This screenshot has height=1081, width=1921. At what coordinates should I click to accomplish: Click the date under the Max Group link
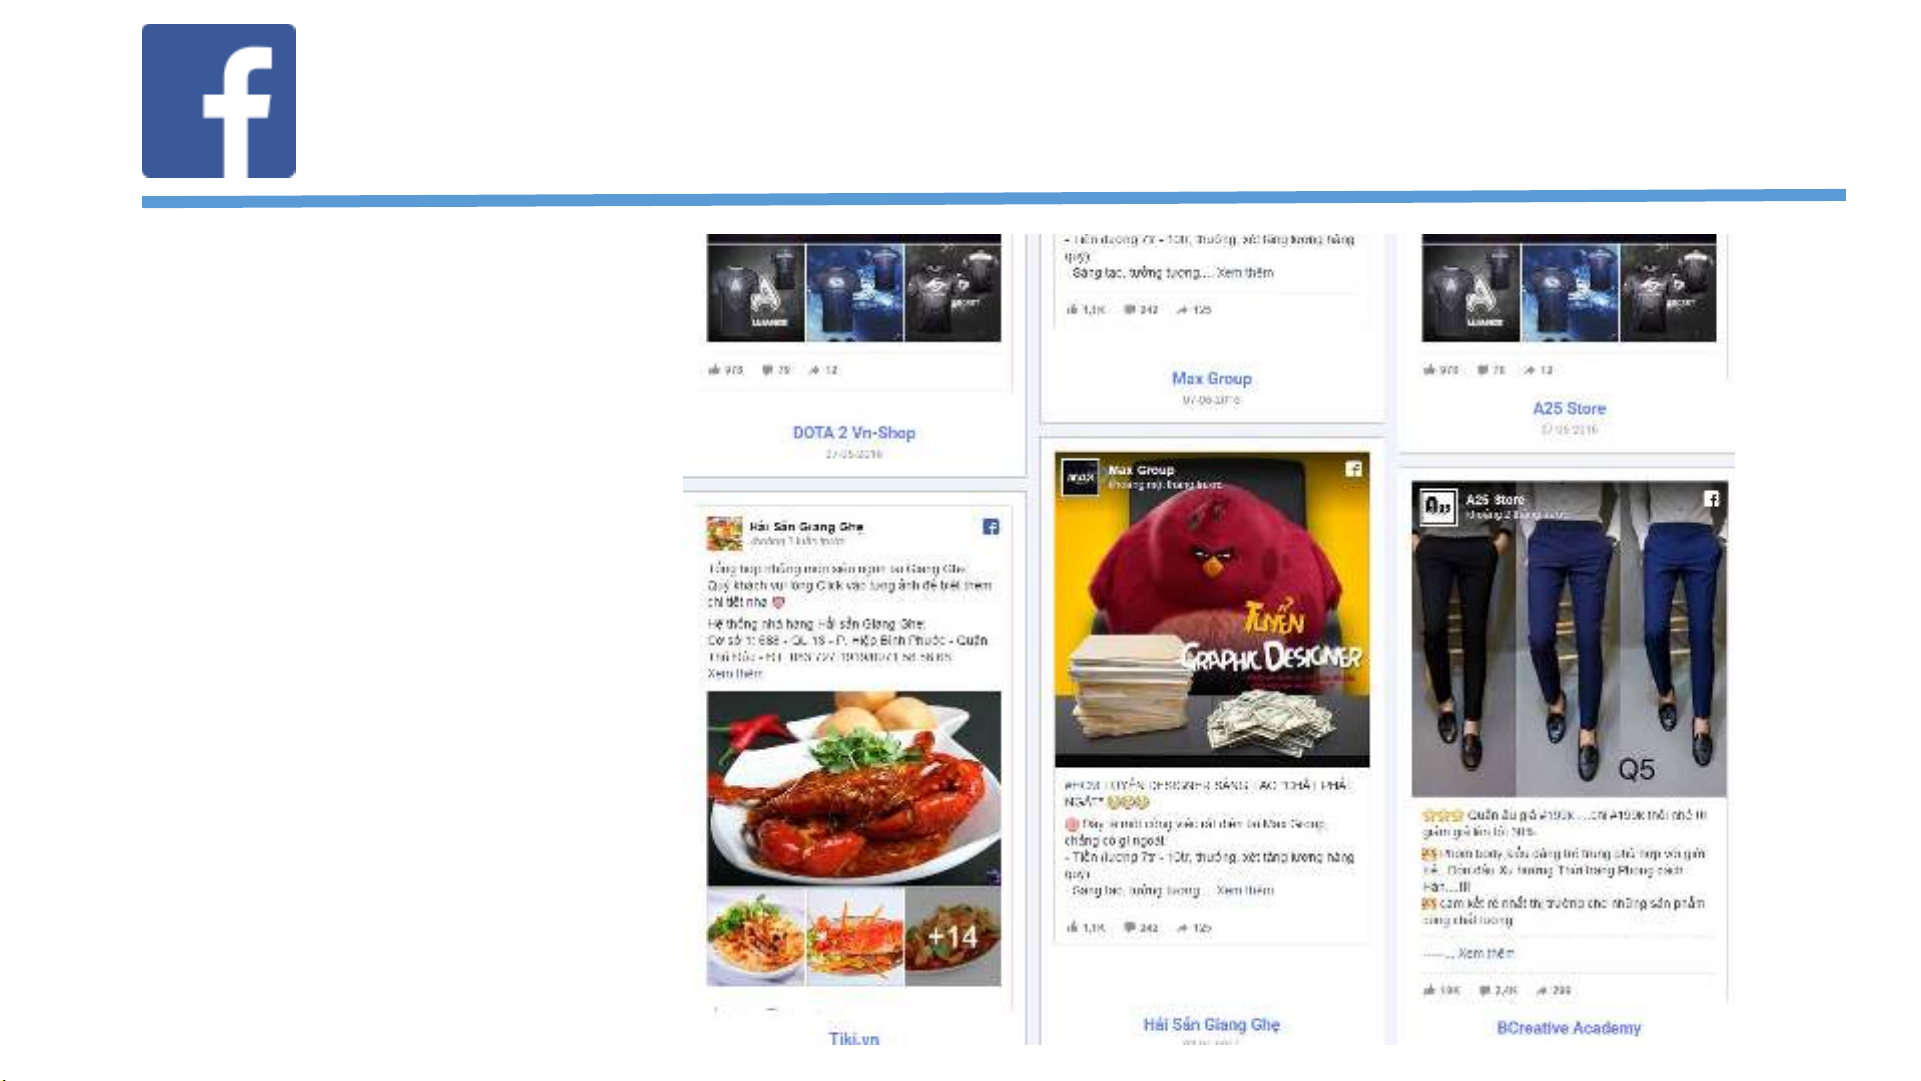[x=1211, y=400]
